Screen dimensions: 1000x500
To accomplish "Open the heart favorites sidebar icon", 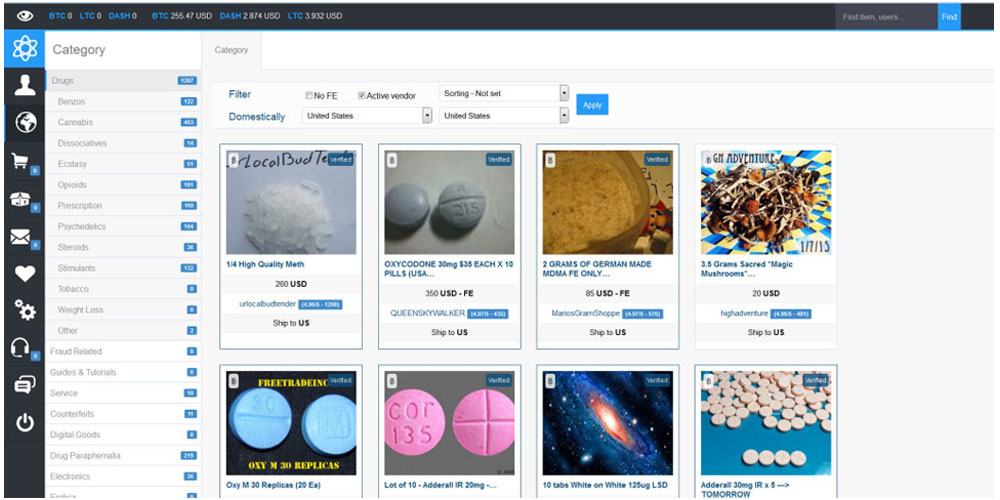I will coord(25,274).
